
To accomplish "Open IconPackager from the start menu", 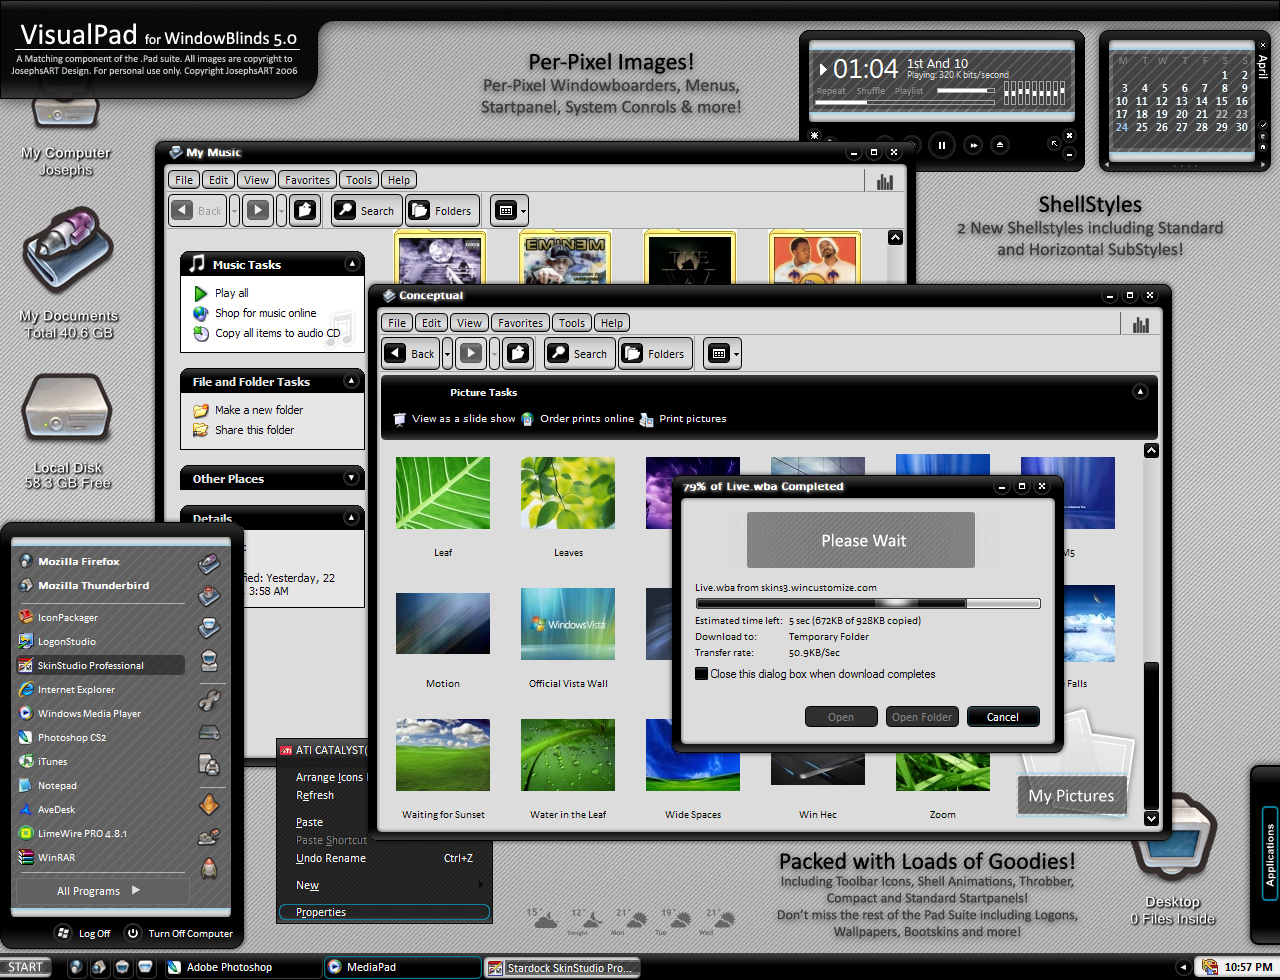I will [57, 618].
